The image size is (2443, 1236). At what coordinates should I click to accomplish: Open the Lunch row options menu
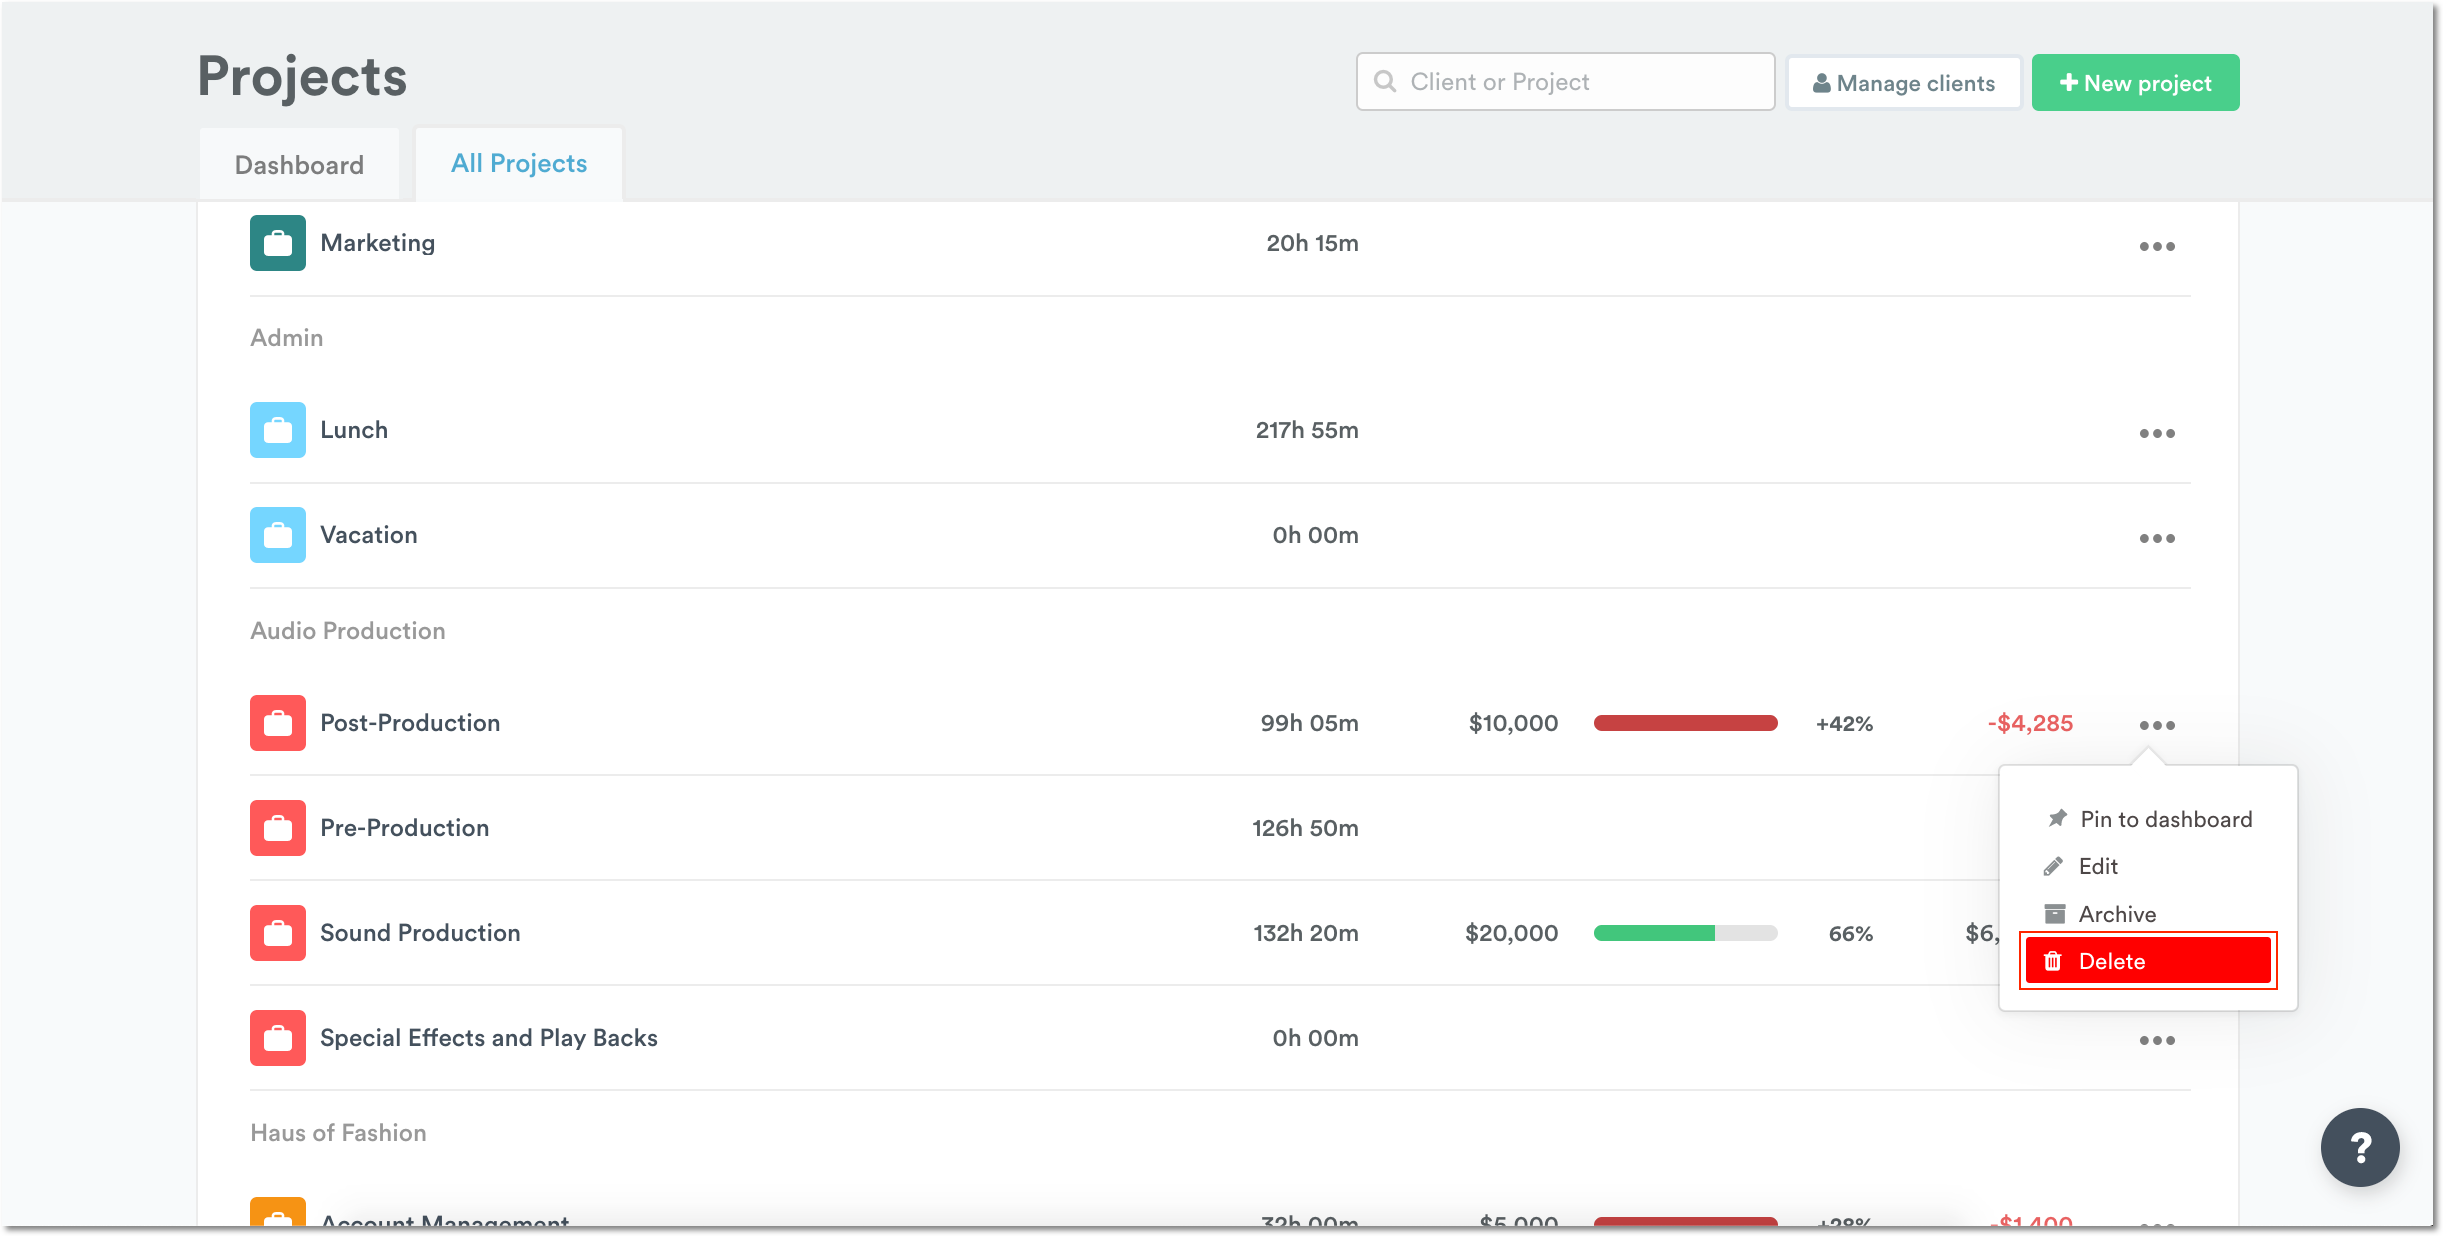(2156, 433)
